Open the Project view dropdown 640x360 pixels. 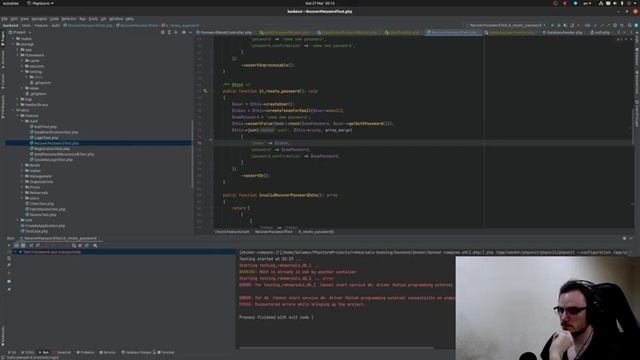(x=20, y=32)
